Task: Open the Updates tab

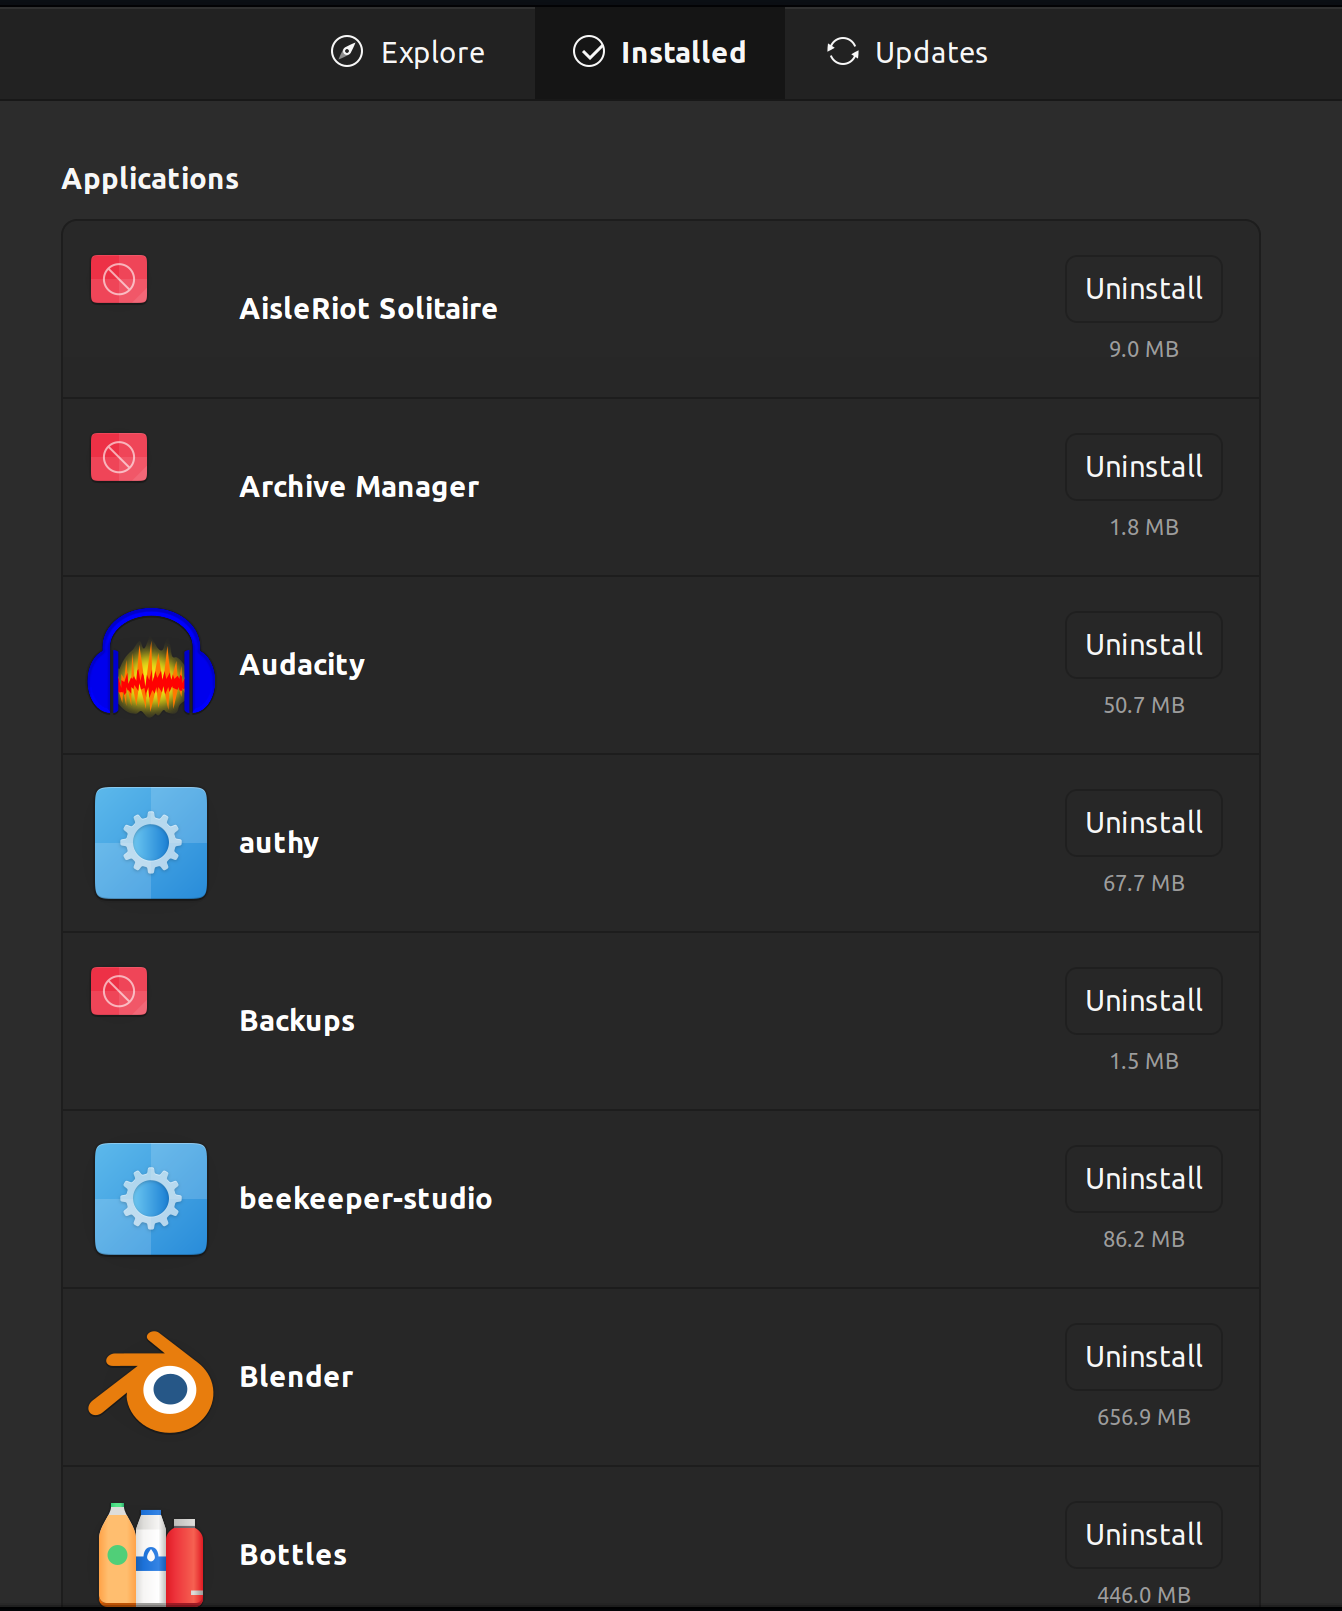Action: click(x=905, y=52)
